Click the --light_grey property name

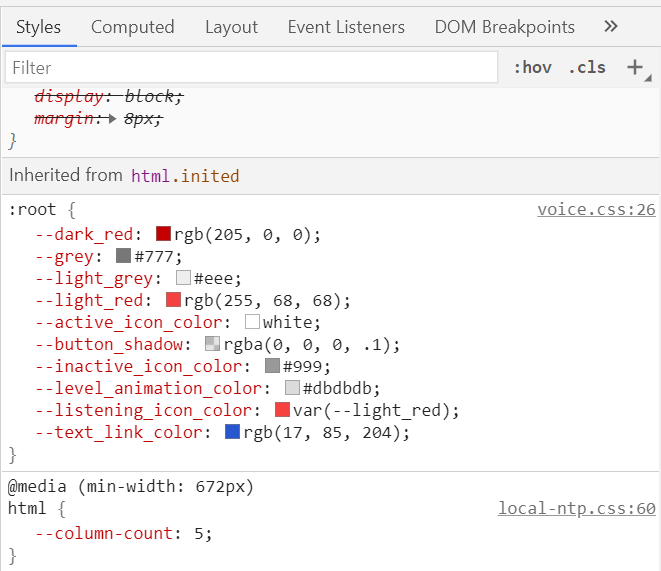[x=94, y=278]
